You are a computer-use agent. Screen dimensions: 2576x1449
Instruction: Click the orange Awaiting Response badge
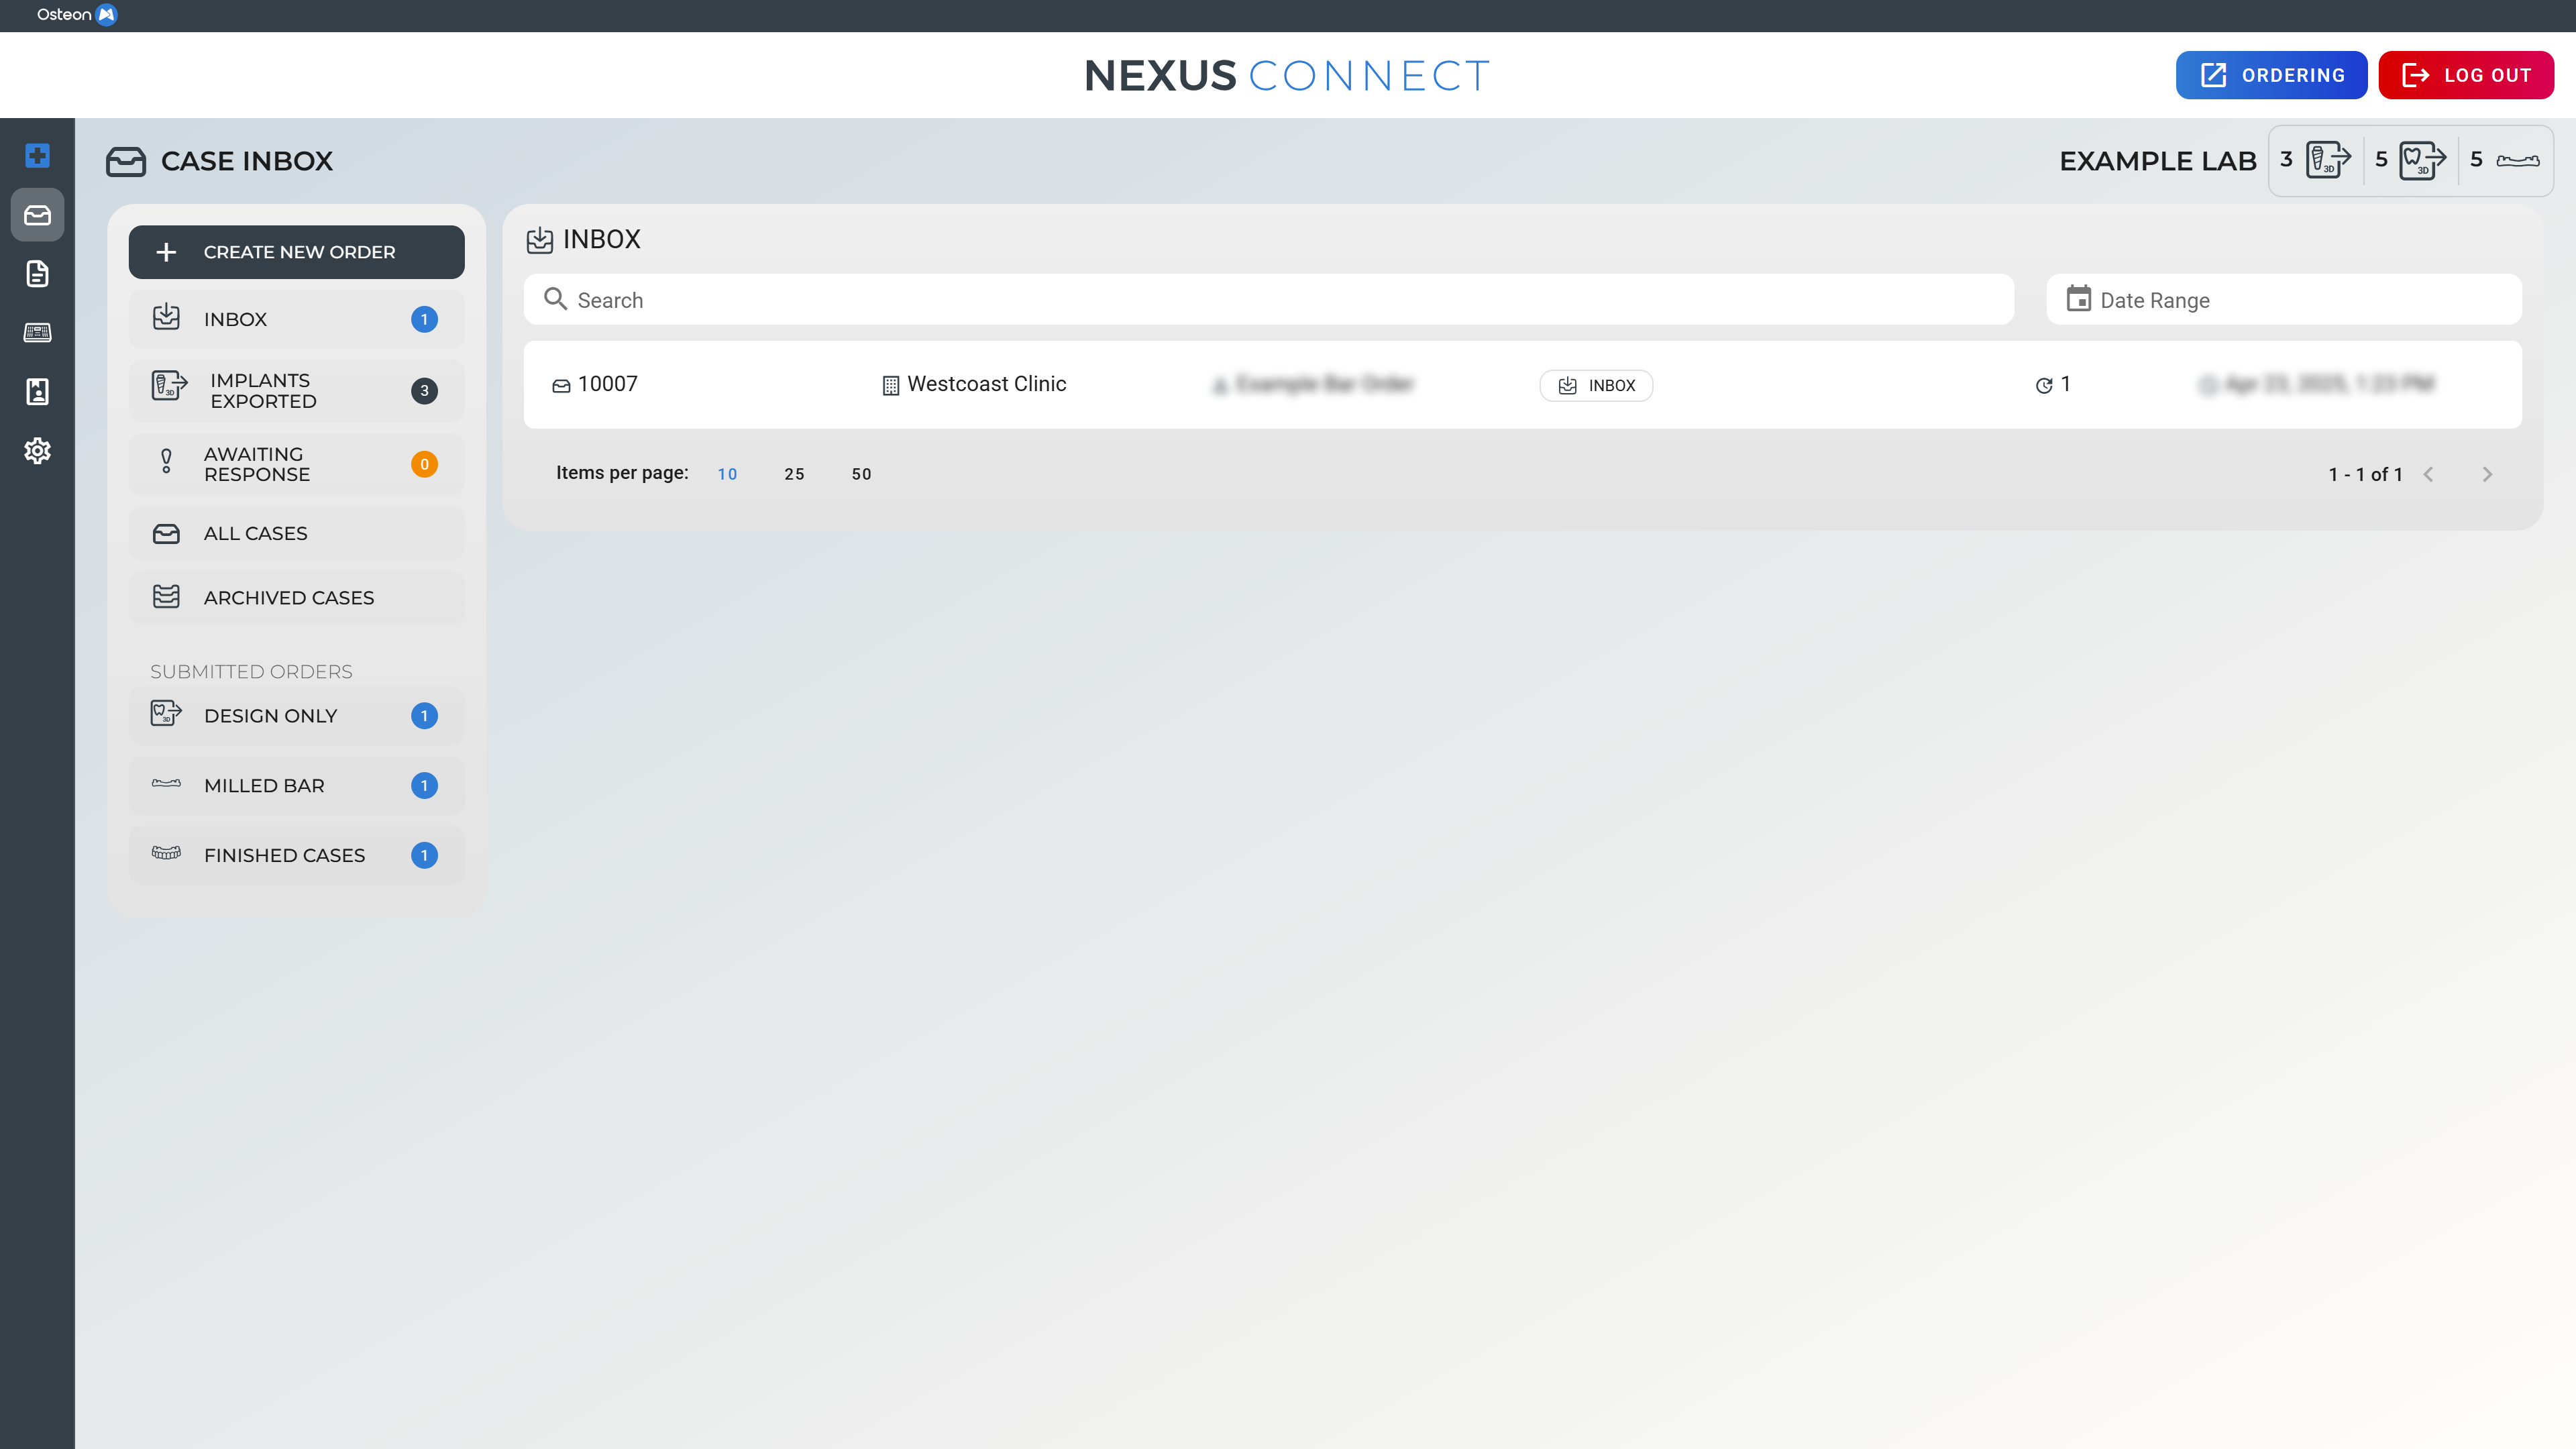[424, 464]
